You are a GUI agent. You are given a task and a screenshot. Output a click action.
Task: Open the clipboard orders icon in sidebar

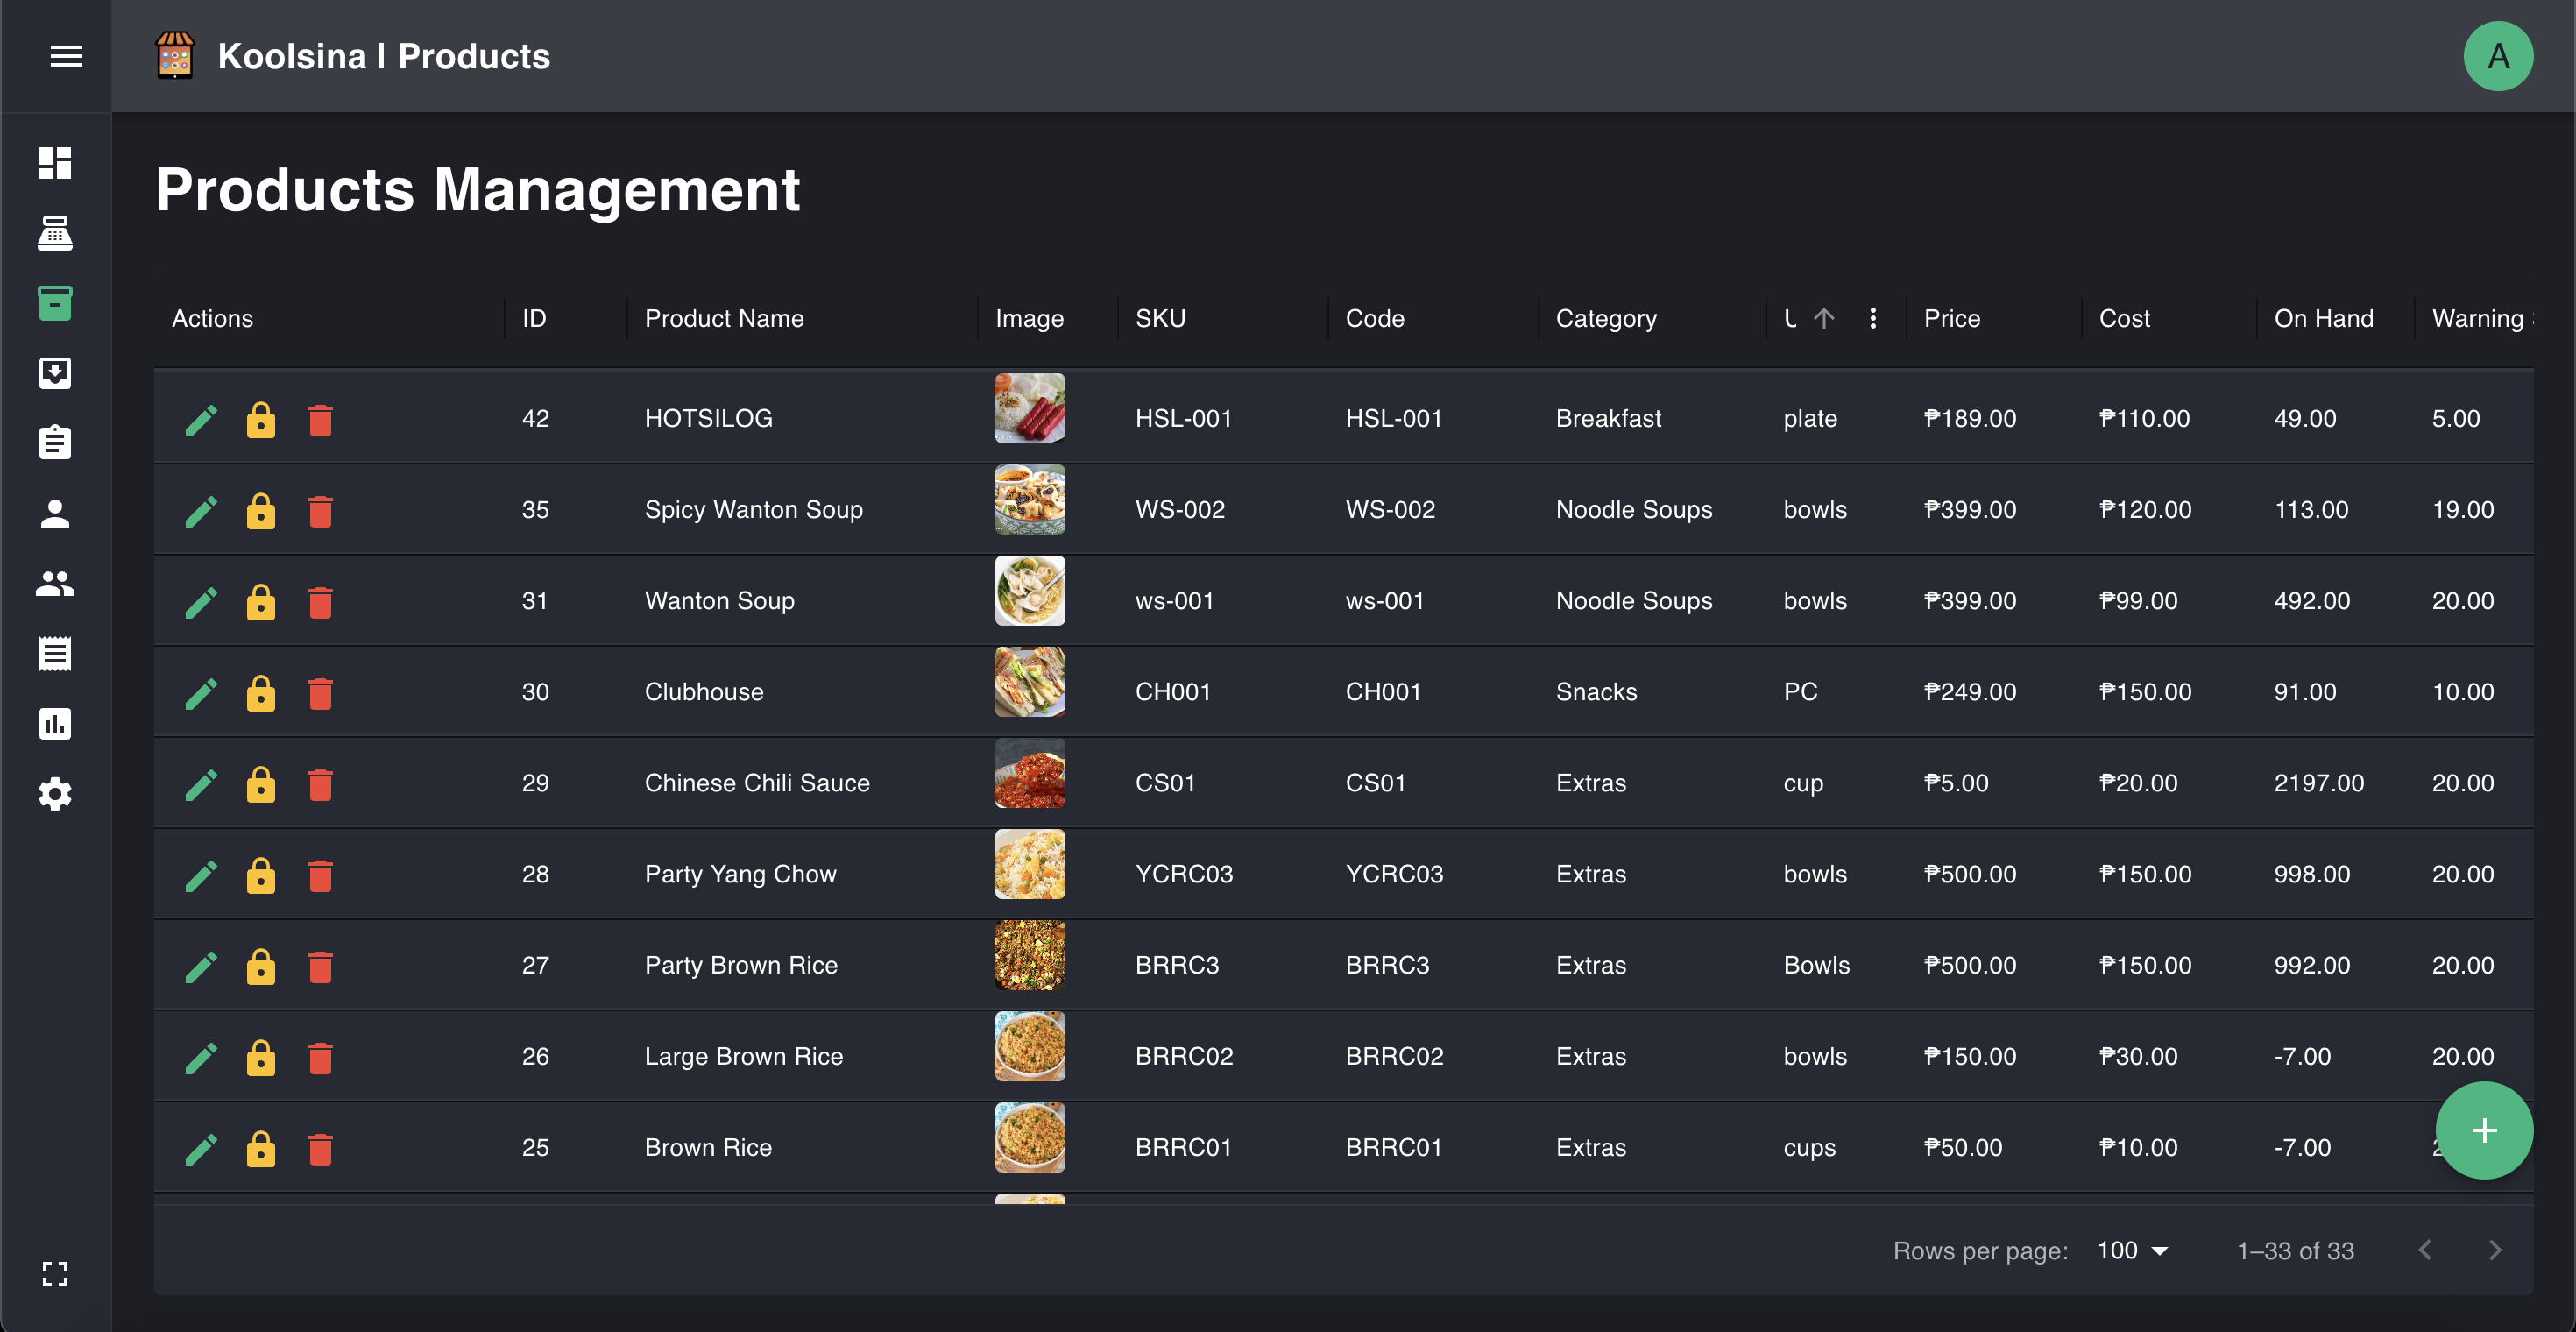click(x=56, y=441)
